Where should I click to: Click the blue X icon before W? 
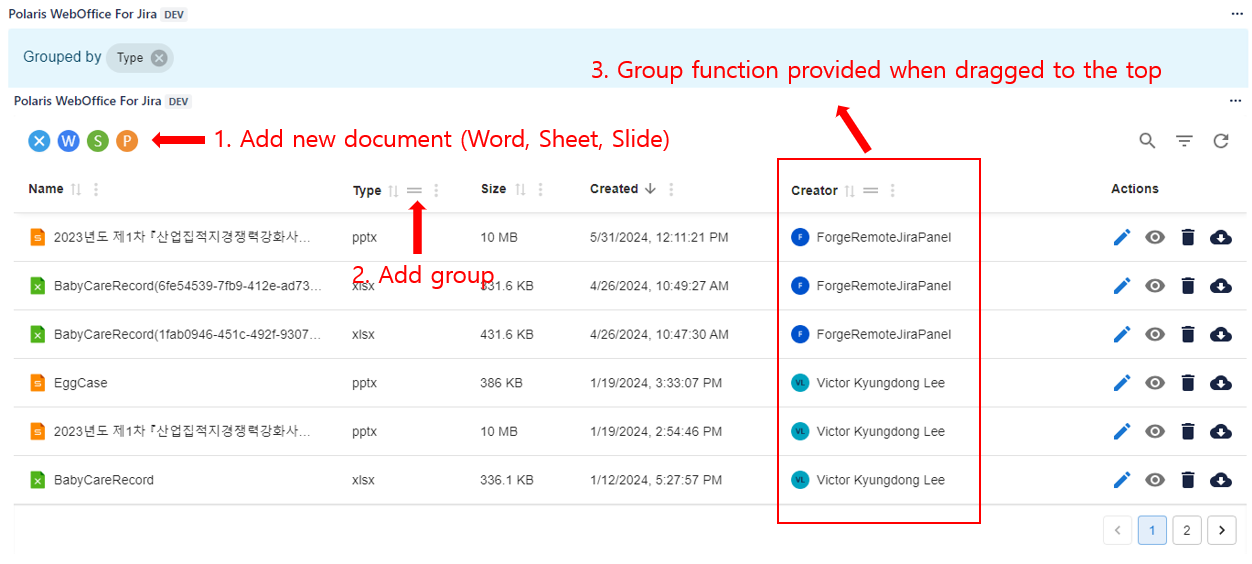click(39, 141)
